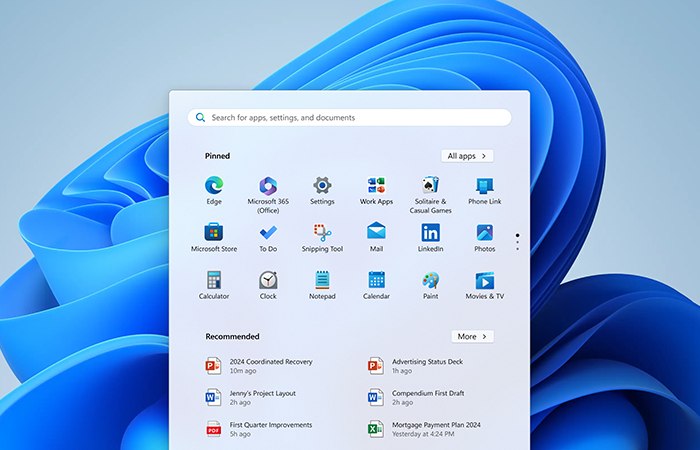The width and height of the screenshot is (700, 450).
Task: Open Phone Link
Action: (x=484, y=191)
